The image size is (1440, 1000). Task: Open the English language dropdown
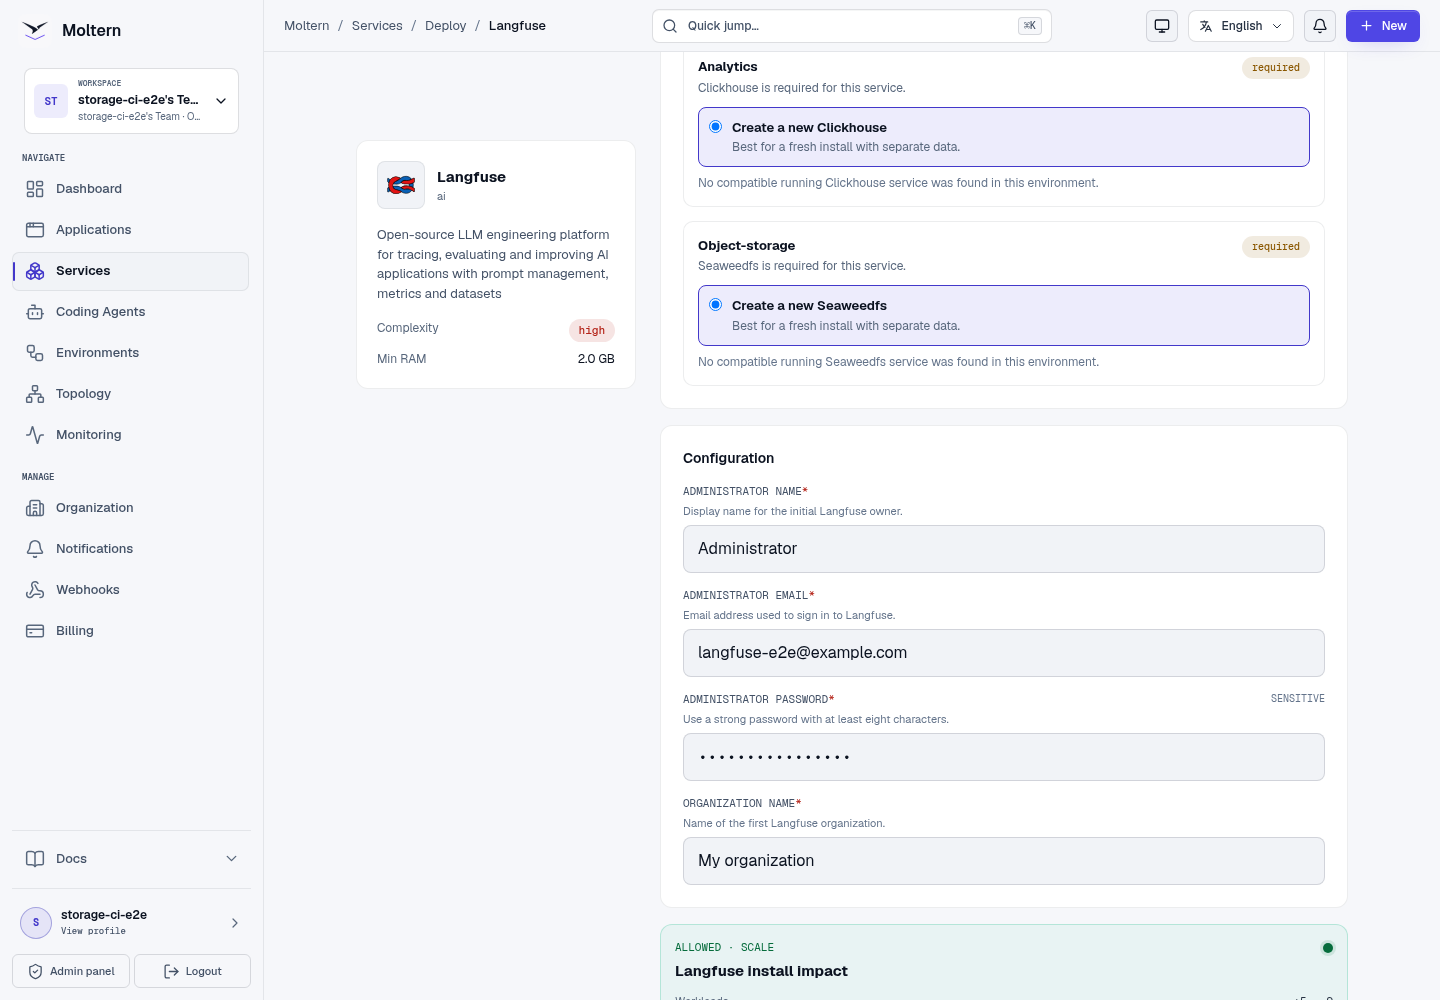1241,26
